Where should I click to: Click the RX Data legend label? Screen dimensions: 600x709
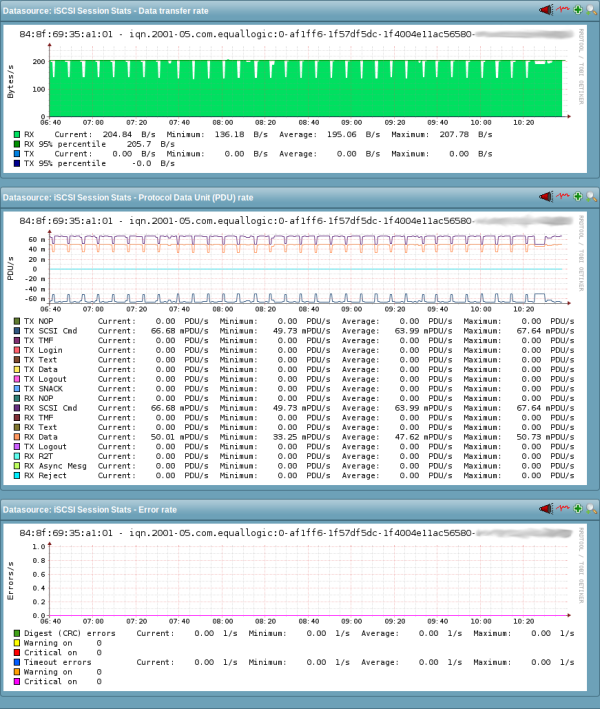click(x=41, y=437)
